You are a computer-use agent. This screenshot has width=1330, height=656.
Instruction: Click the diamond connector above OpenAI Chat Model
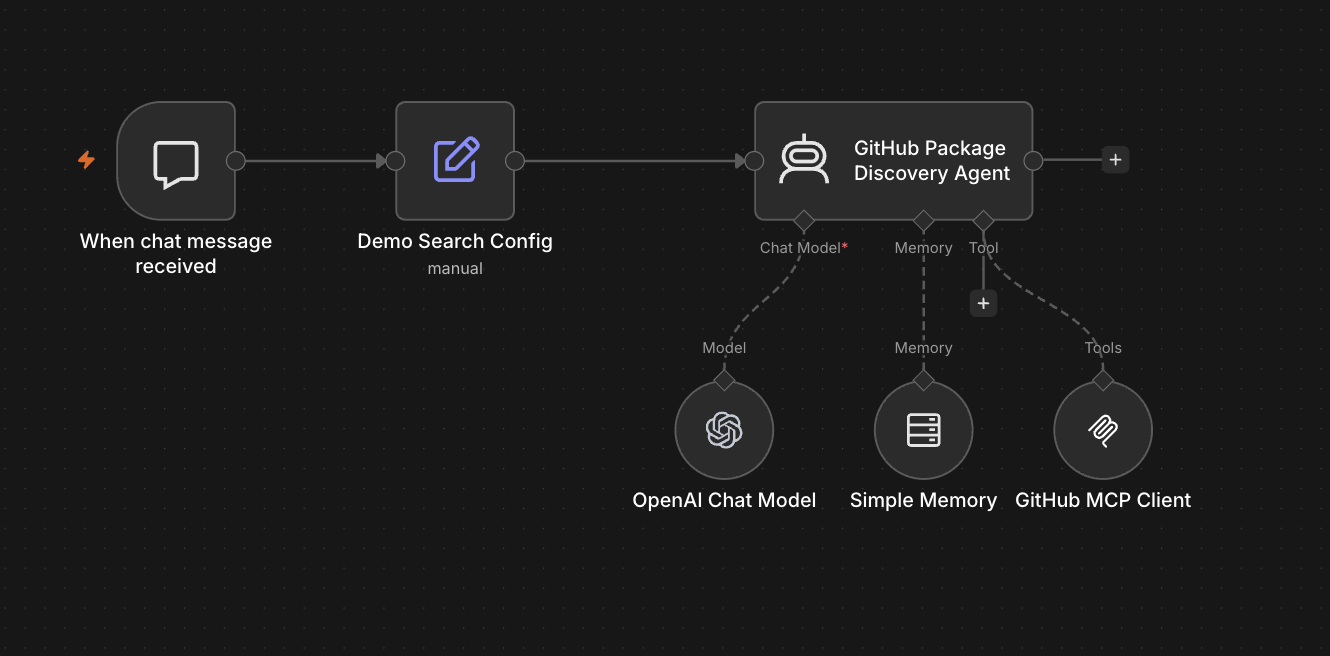[724, 381]
